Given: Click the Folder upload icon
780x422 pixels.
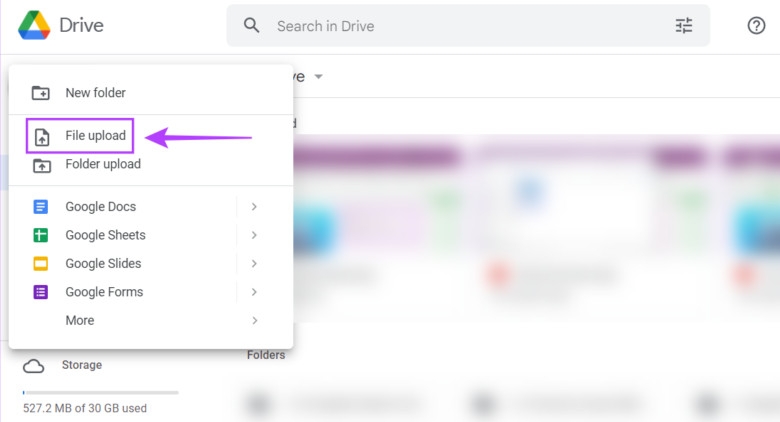Looking at the screenshot, I should tap(42, 165).
